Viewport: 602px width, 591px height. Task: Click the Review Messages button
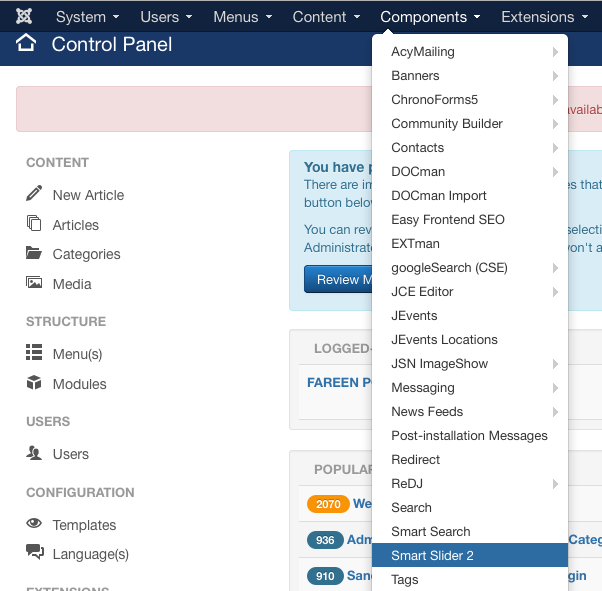point(338,279)
